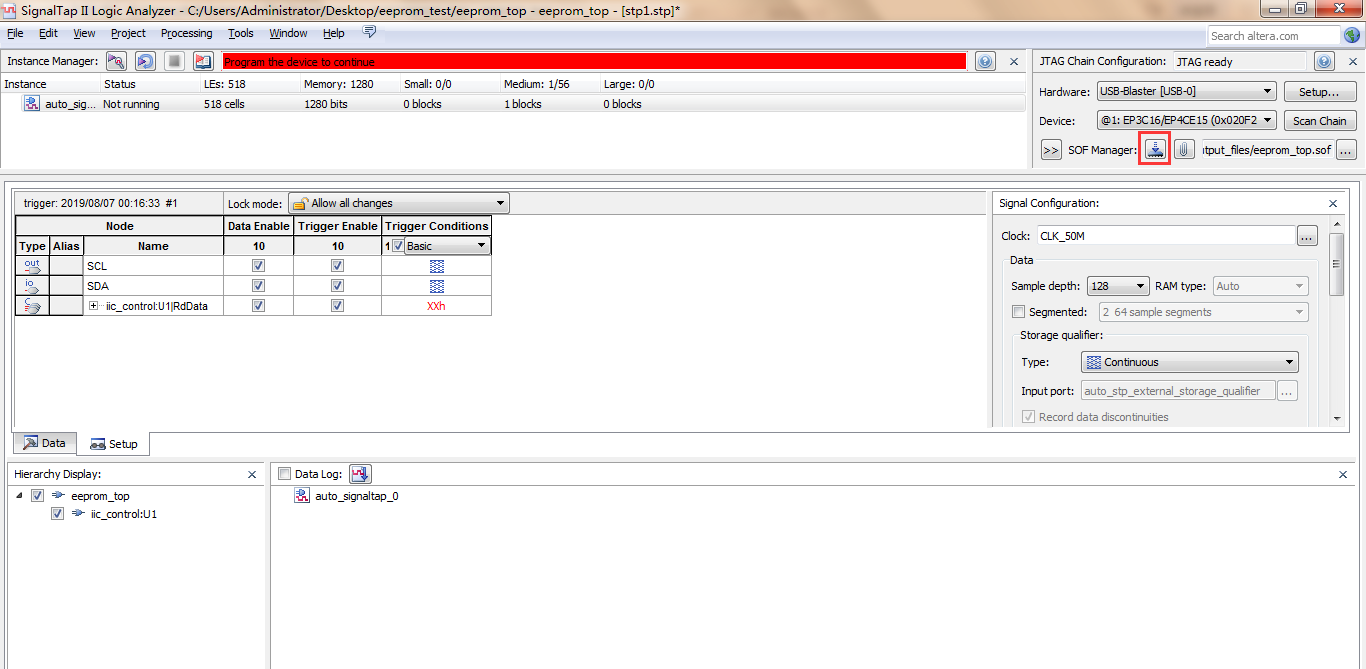Uncheck iic_control:U1 in Hierarchy Display
Viewport: 1366px width, 669px height.
(57, 514)
